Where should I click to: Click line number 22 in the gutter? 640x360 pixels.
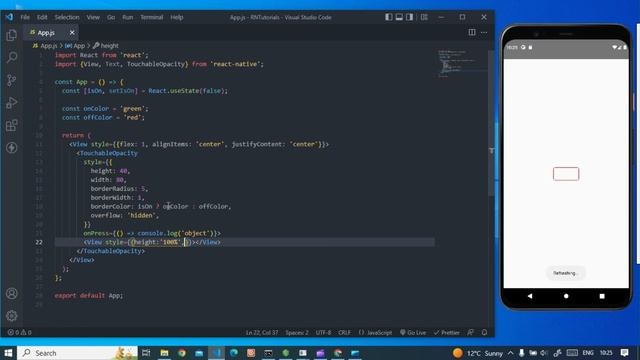39,242
